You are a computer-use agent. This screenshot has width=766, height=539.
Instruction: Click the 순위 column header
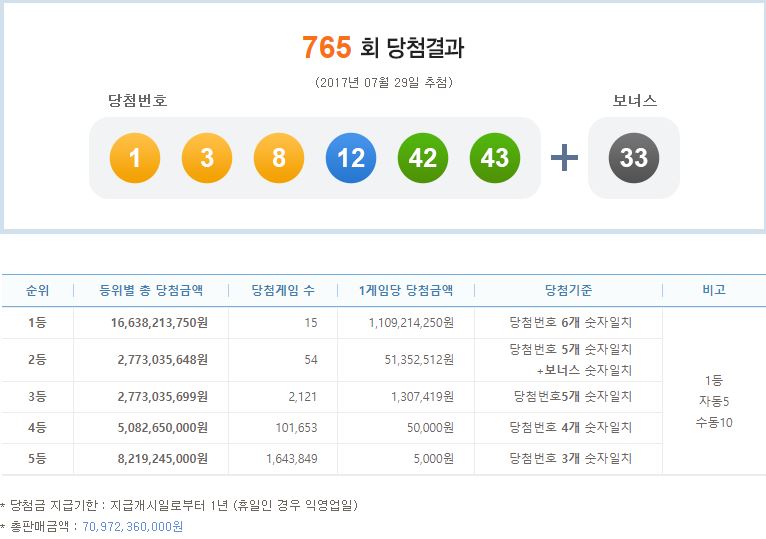[x=37, y=290]
